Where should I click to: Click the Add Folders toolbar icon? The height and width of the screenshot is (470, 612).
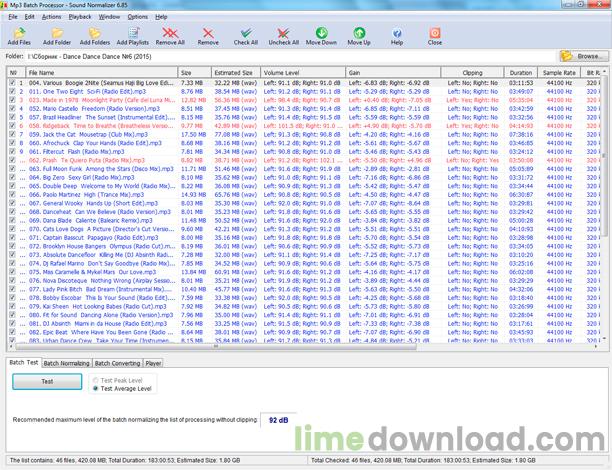(94, 36)
